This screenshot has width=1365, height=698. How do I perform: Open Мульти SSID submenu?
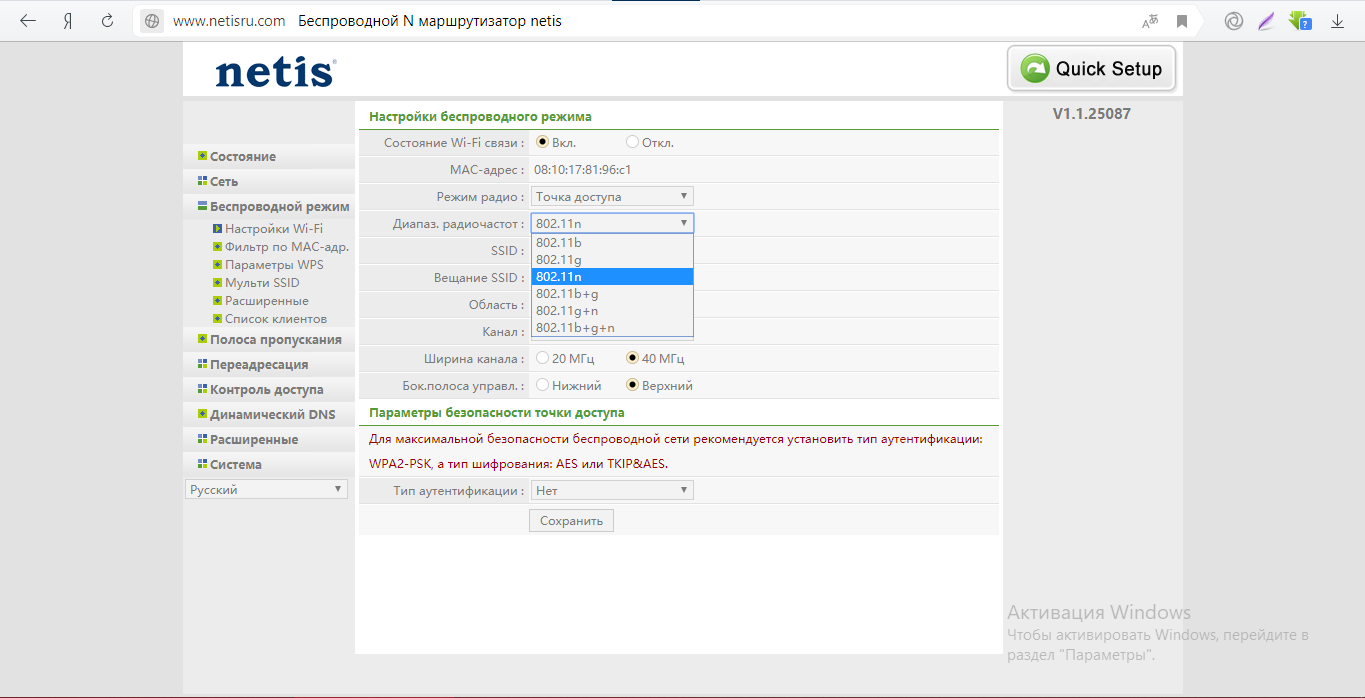pyautogui.click(x=262, y=283)
